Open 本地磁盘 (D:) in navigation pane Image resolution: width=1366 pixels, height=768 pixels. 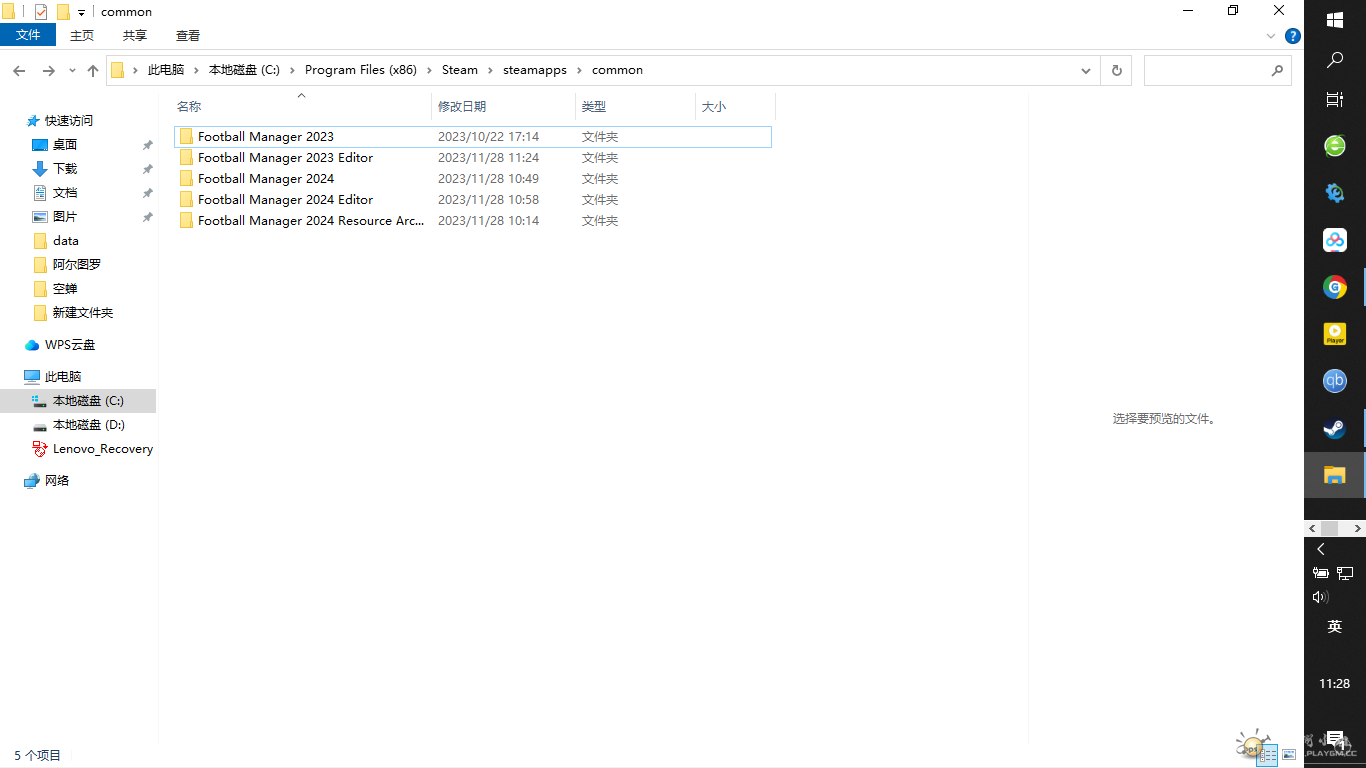tap(89, 425)
